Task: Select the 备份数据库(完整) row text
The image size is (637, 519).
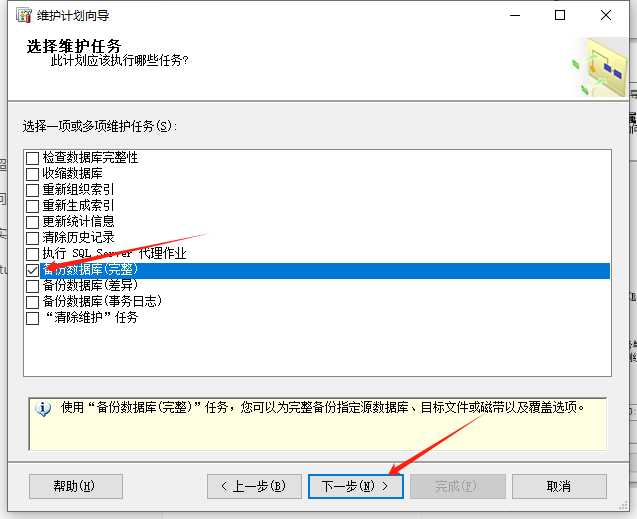Action: [90, 270]
